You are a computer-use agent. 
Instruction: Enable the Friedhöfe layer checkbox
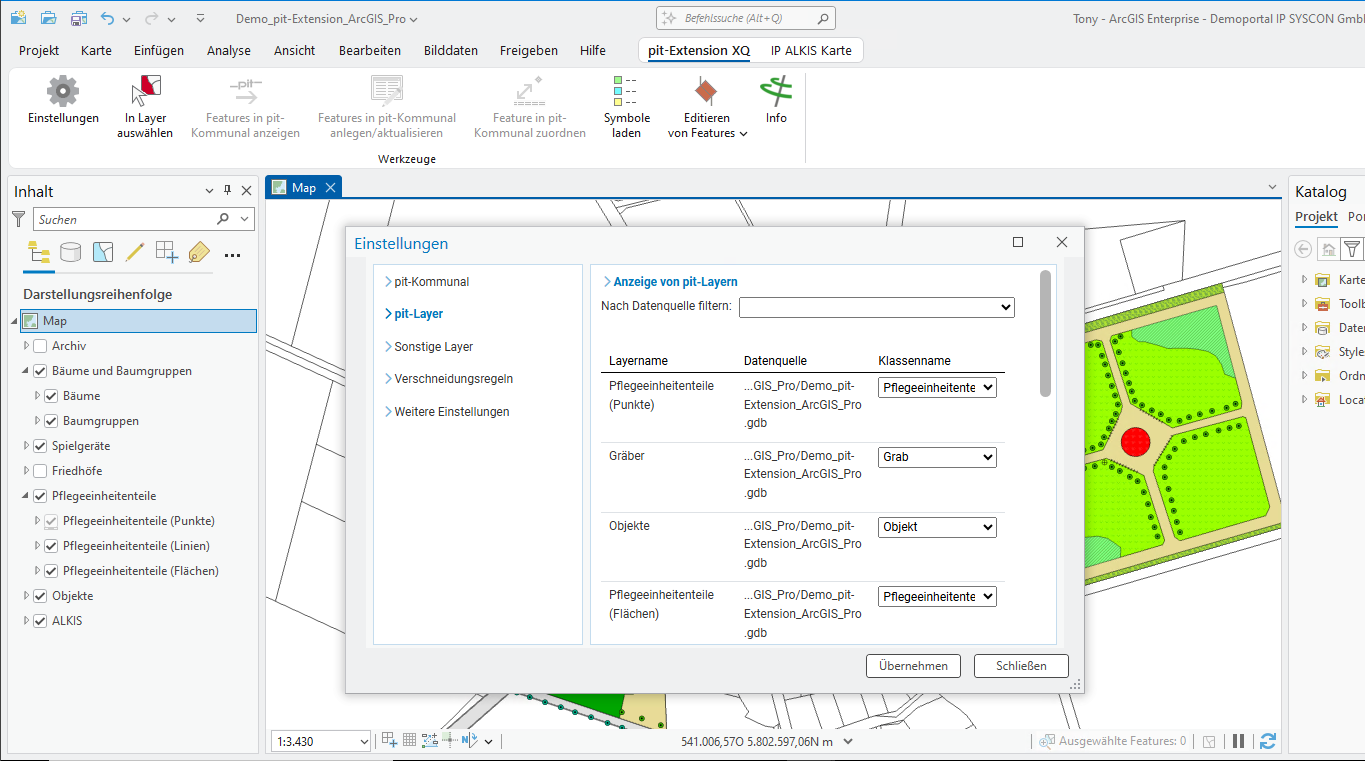(42, 470)
